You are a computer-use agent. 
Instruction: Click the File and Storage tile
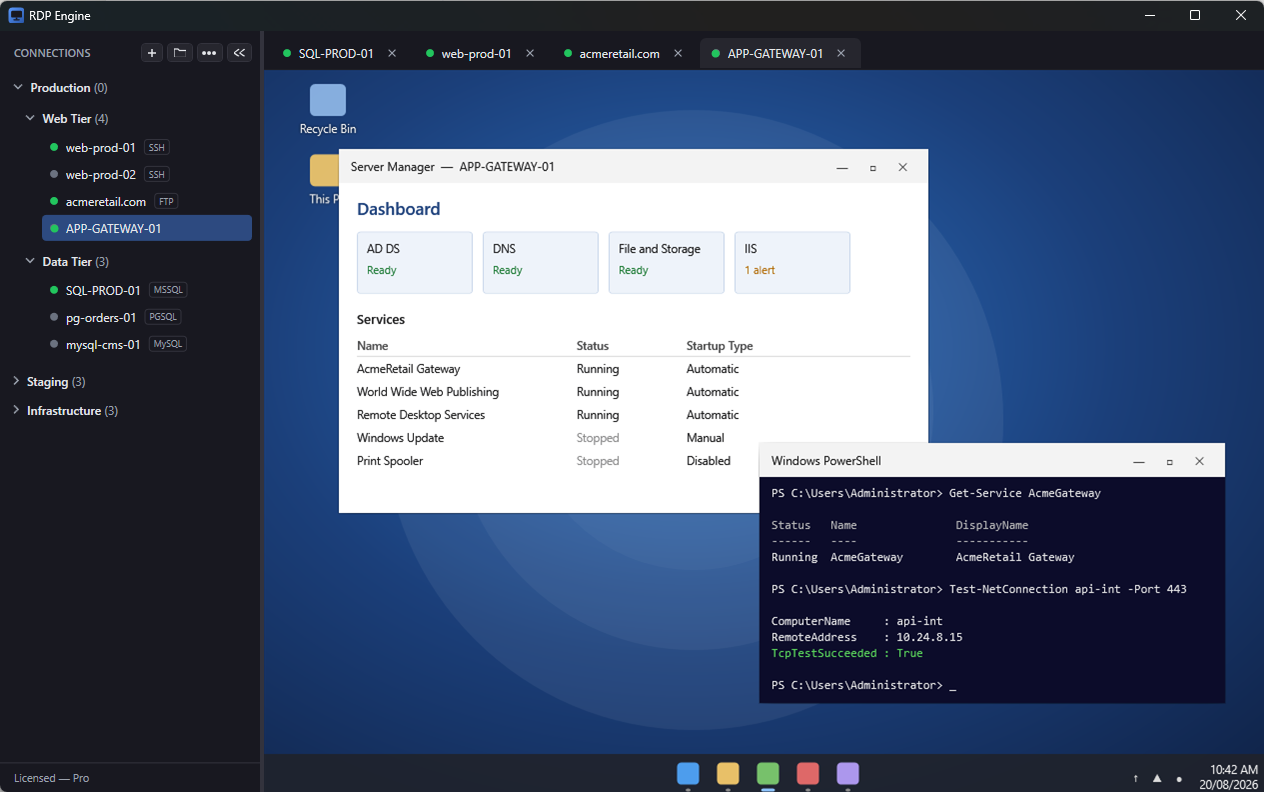click(667, 263)
